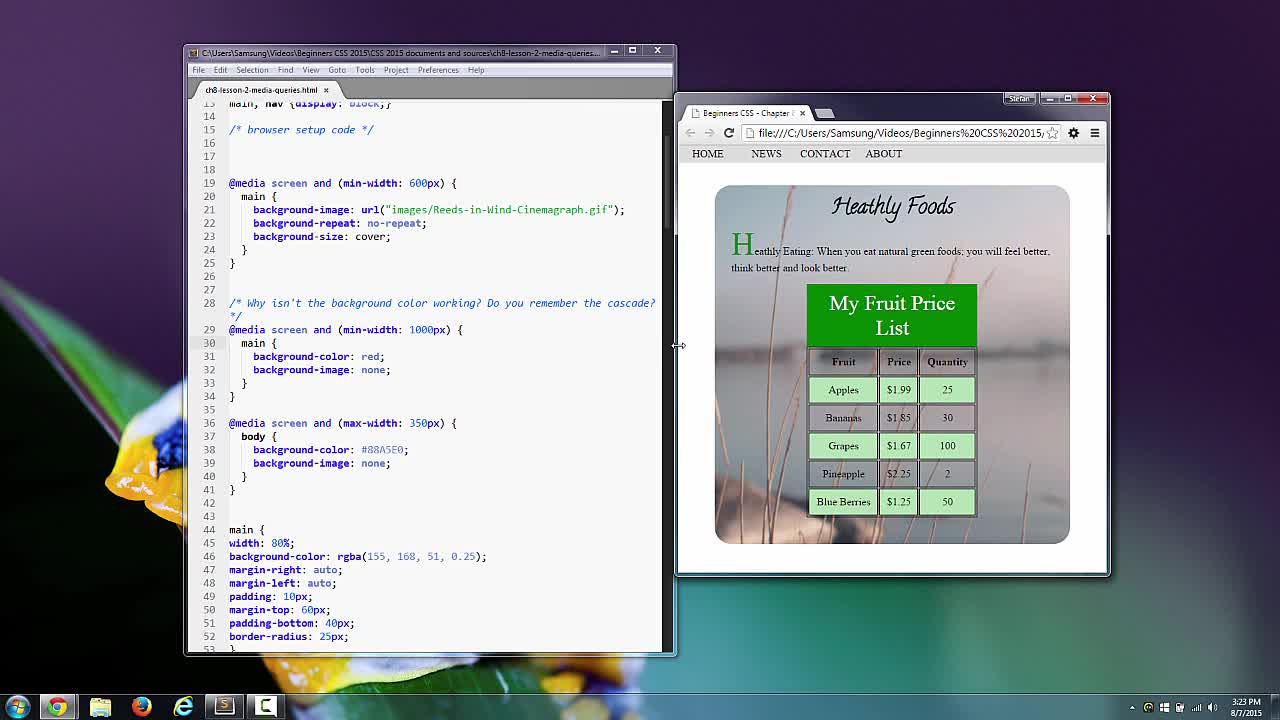Image resolution: width=1280 pixels, height=720 pixels.
Task: Open the View menu
Action: click(x=311, y=70)
